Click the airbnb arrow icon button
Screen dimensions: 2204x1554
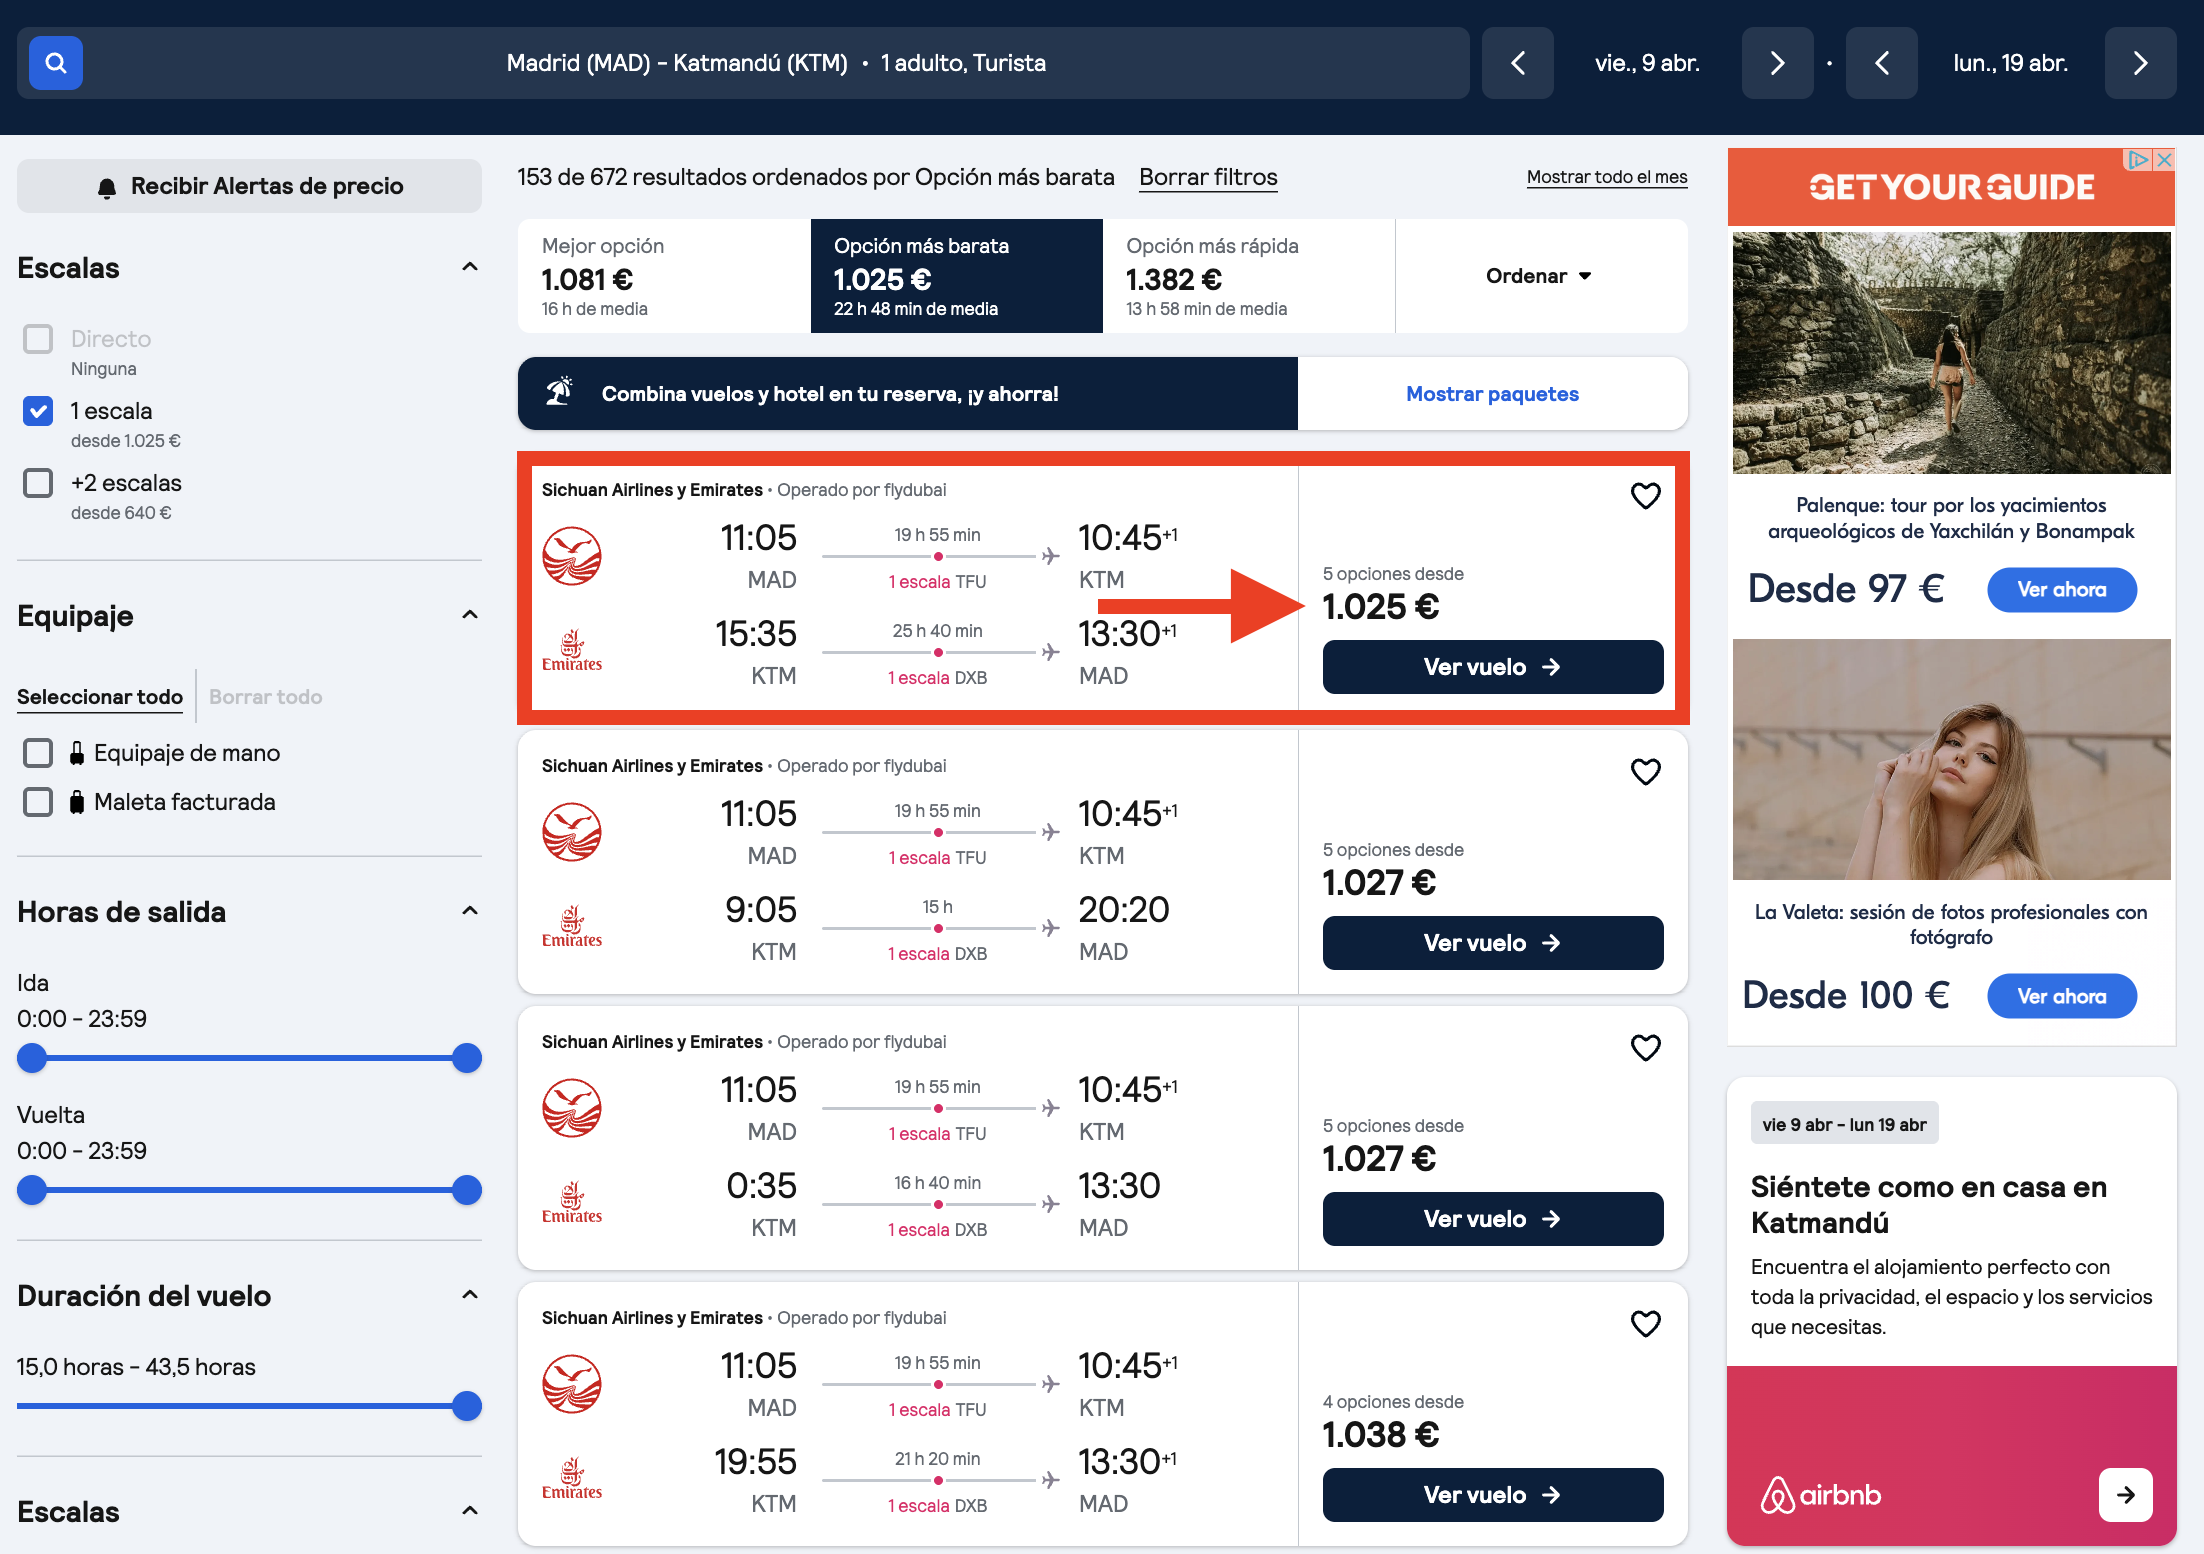tap(2125, 1495)
